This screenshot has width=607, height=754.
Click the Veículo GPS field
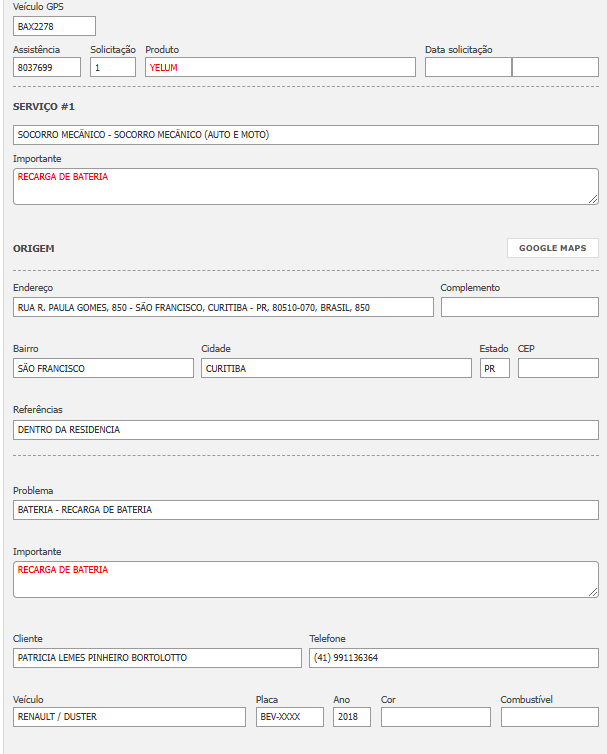click(54, 26)
